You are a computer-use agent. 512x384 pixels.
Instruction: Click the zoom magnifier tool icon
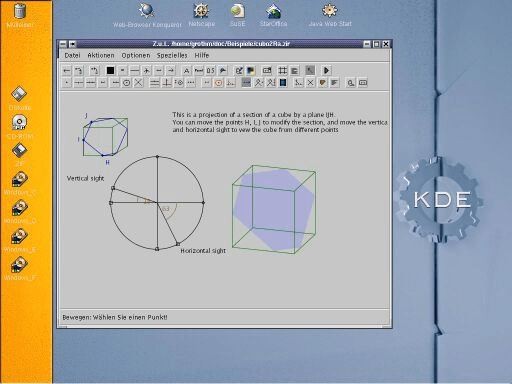point(351,83)
